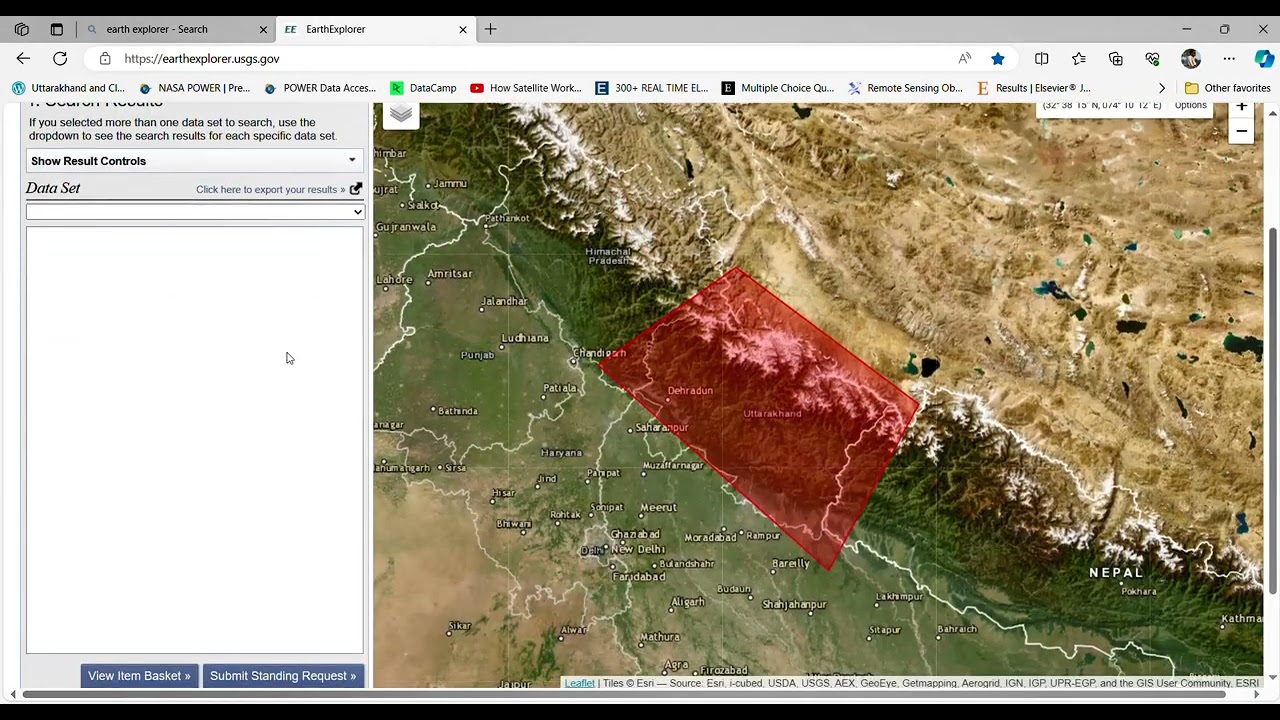The width and height of the screenshot is (1280, 720).
Task: Open the tab actions menu icon
Action: click(57, 29)
